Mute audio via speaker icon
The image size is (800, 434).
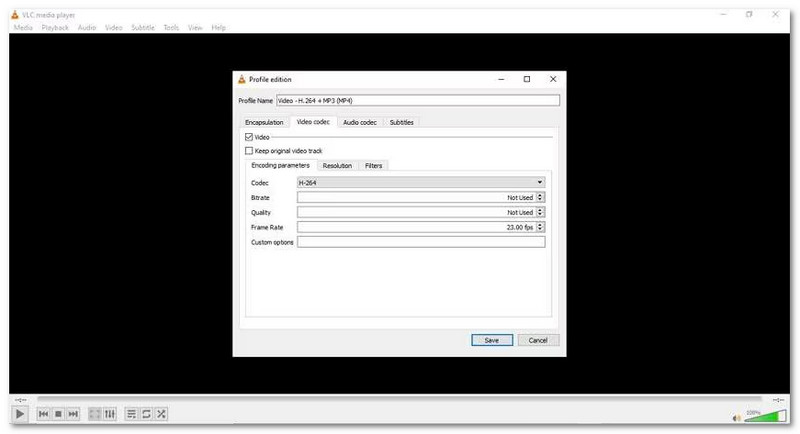pos(737,418)
